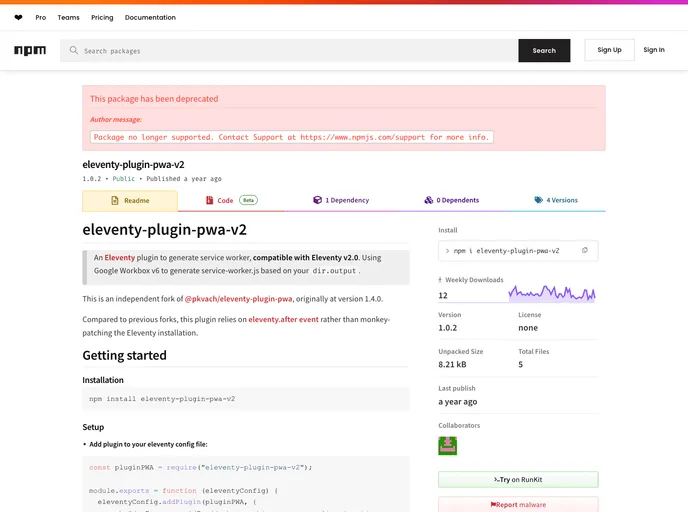This screenshot has height=512, width=688.
Task: Switch to the Readme tab
Action: click(130, 201)
